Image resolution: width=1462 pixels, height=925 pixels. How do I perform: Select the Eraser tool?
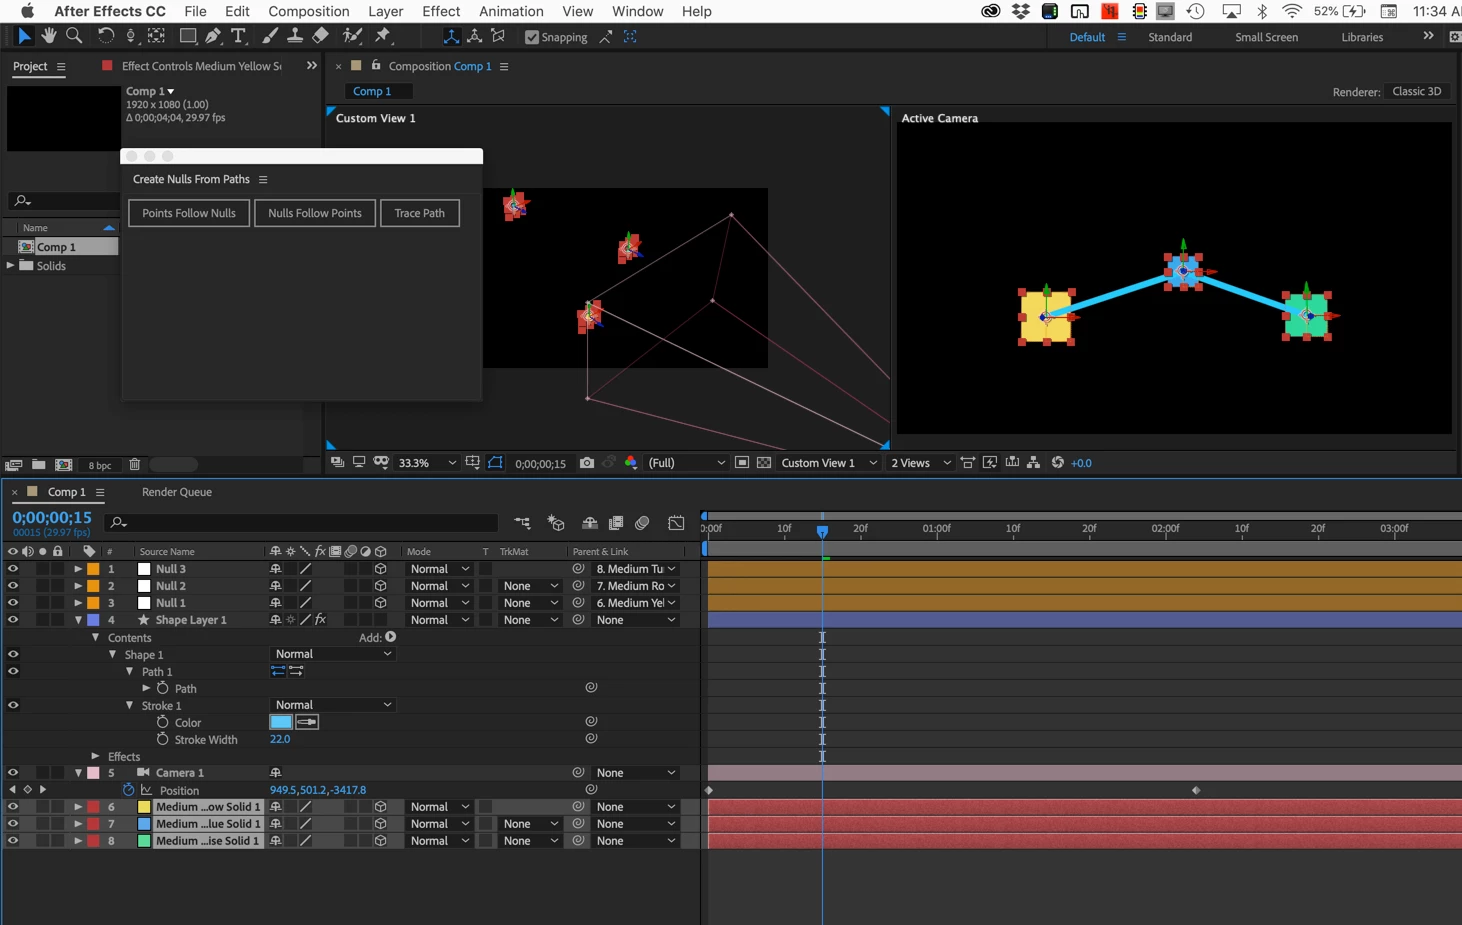(x=320, y=36)
